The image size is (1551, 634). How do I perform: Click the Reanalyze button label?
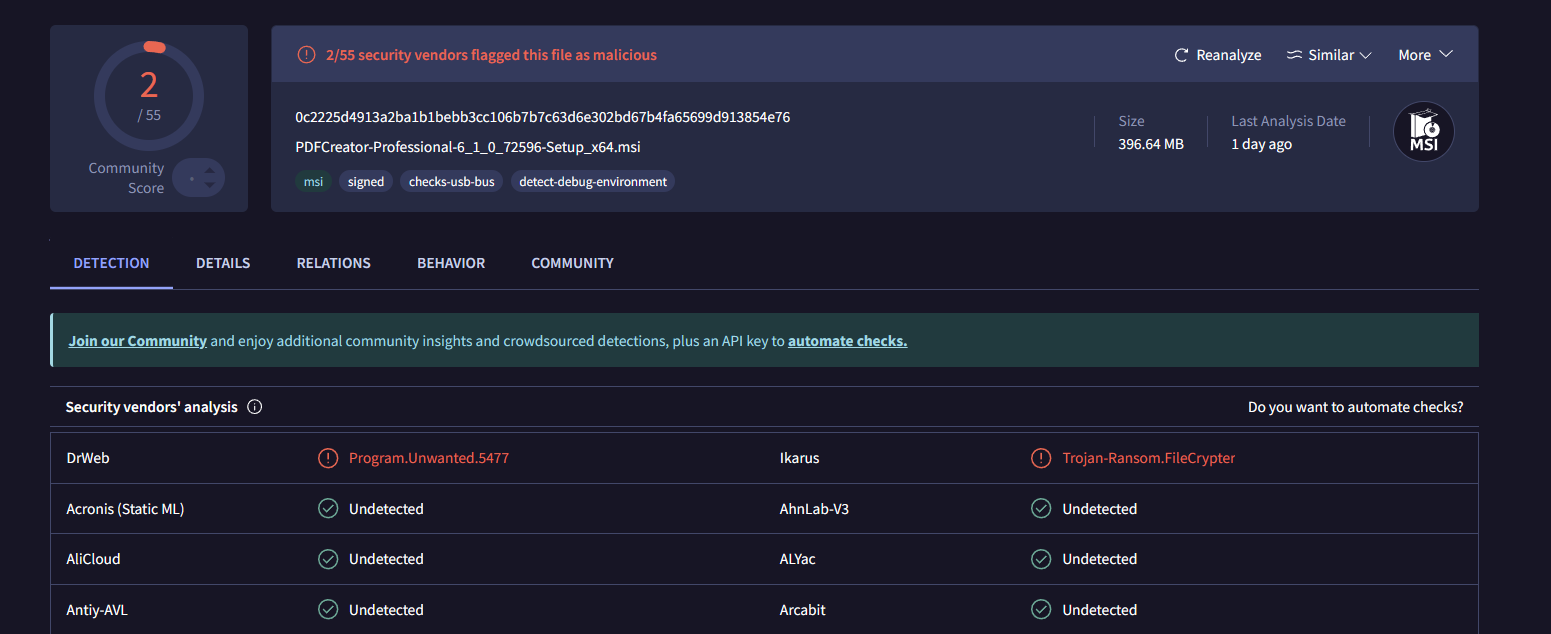pos(1229,55)
